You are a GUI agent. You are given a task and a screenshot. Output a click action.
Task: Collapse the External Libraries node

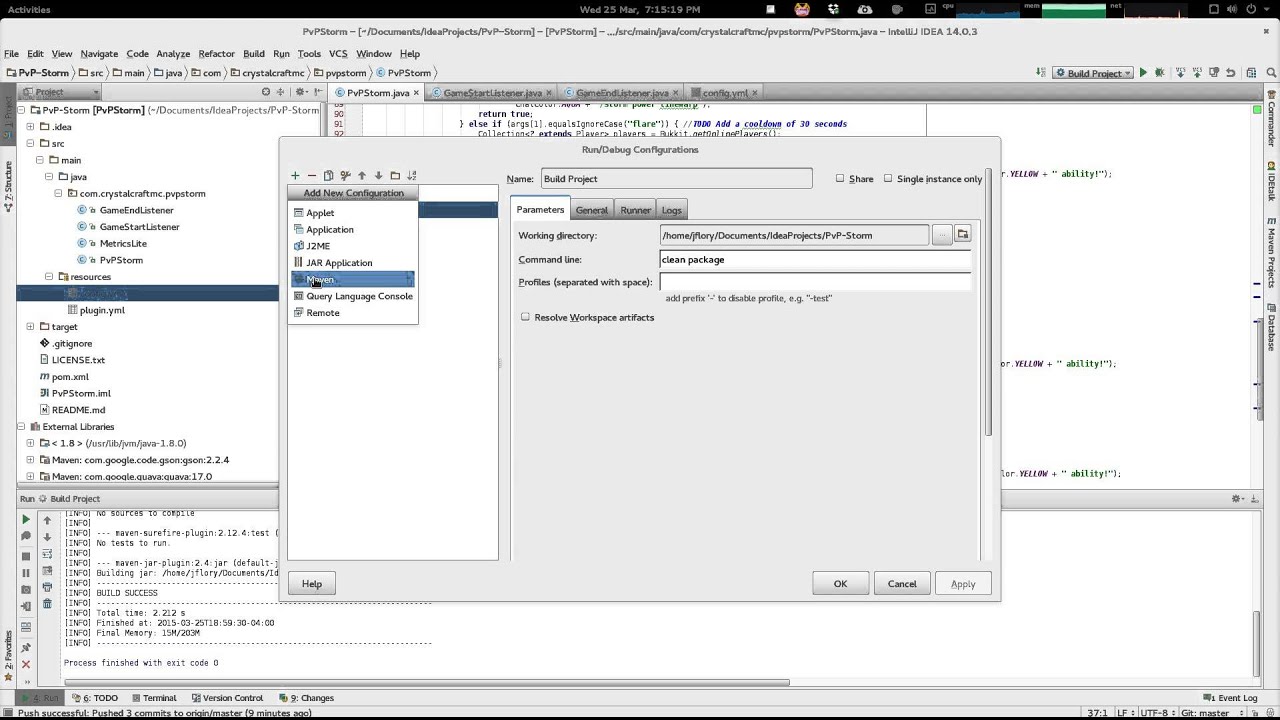(21, 427)
